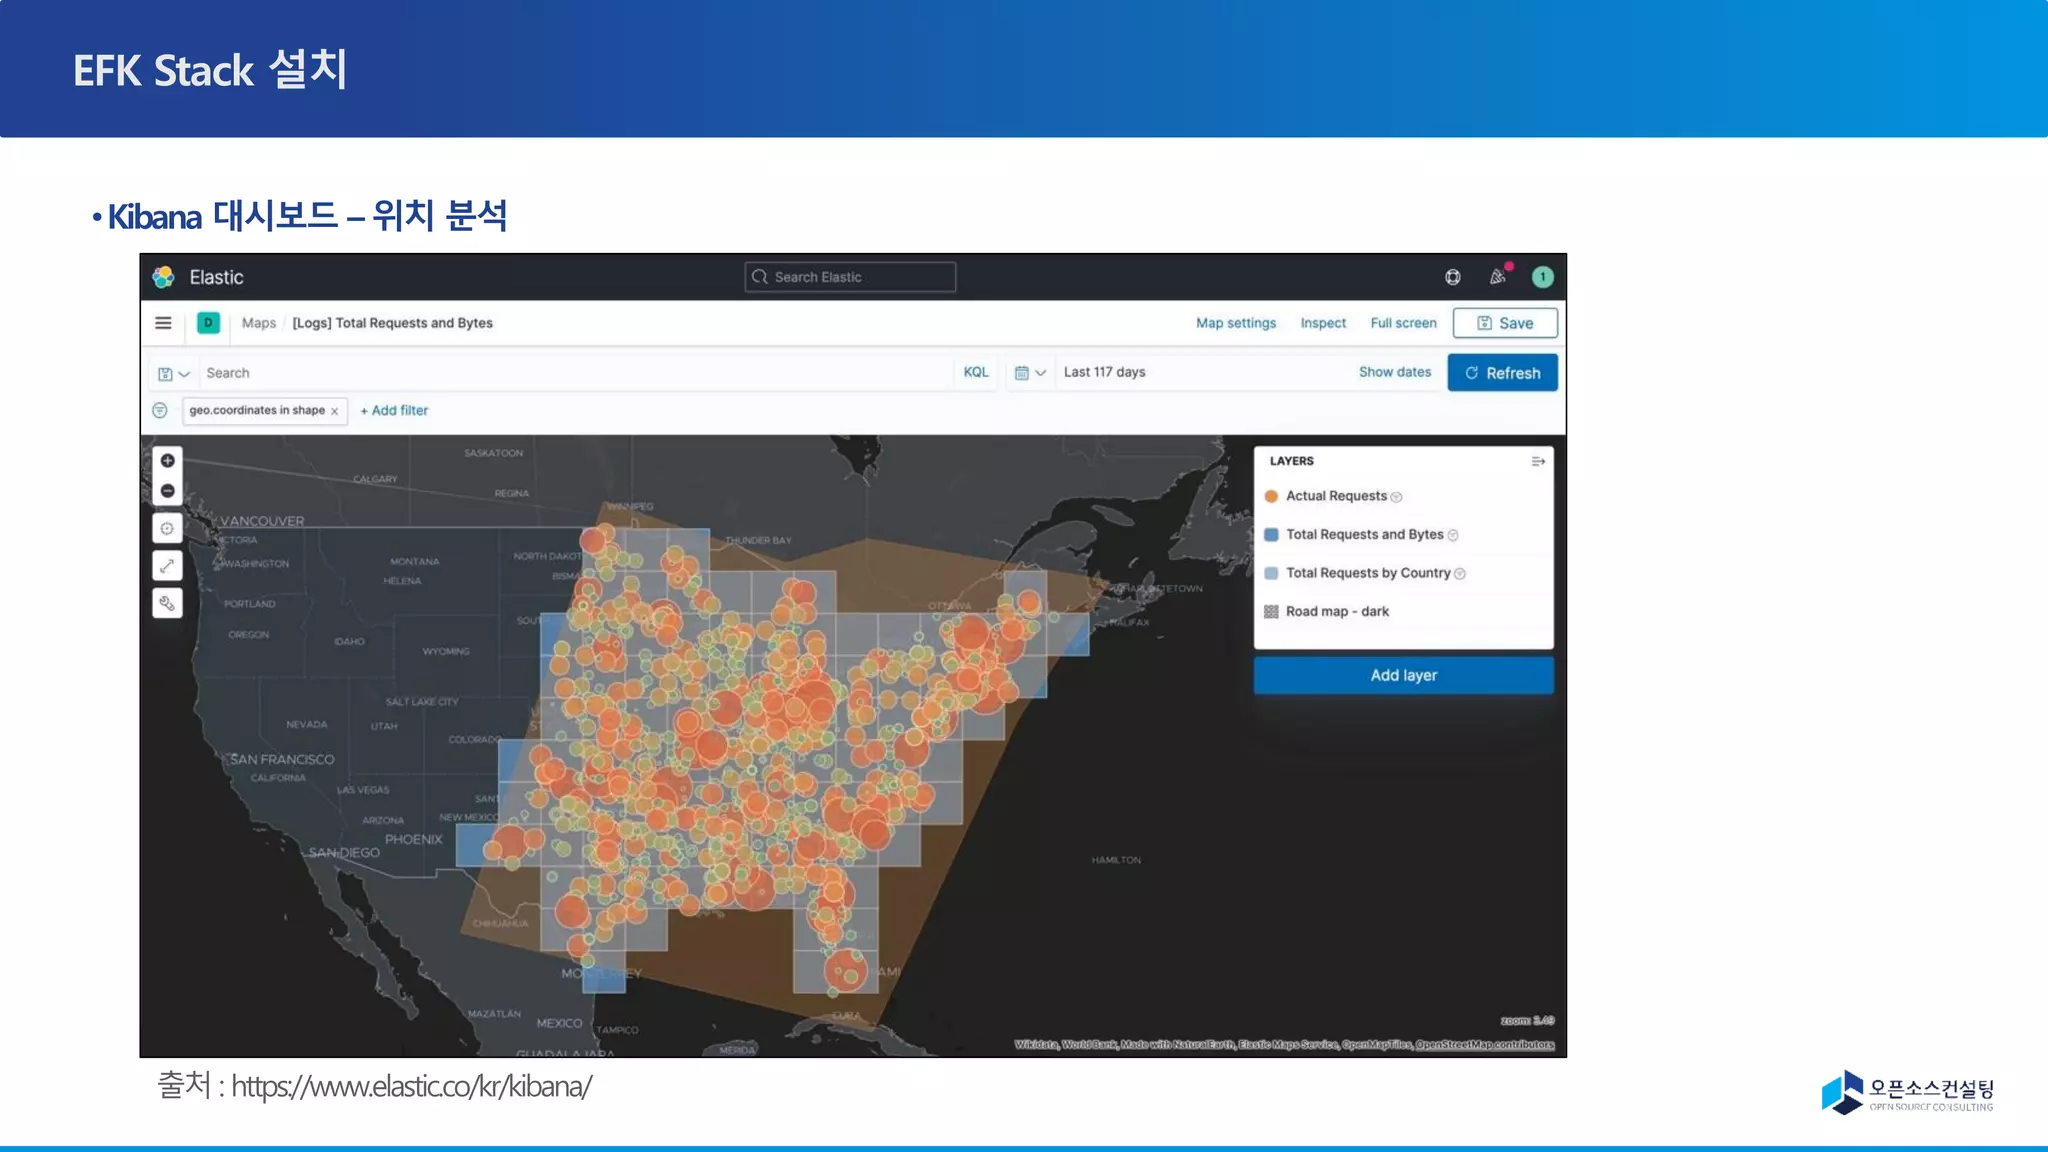Open Map settings
The height and width of the screenshot is (1152, 2048).
click(x=1236, y=323)
